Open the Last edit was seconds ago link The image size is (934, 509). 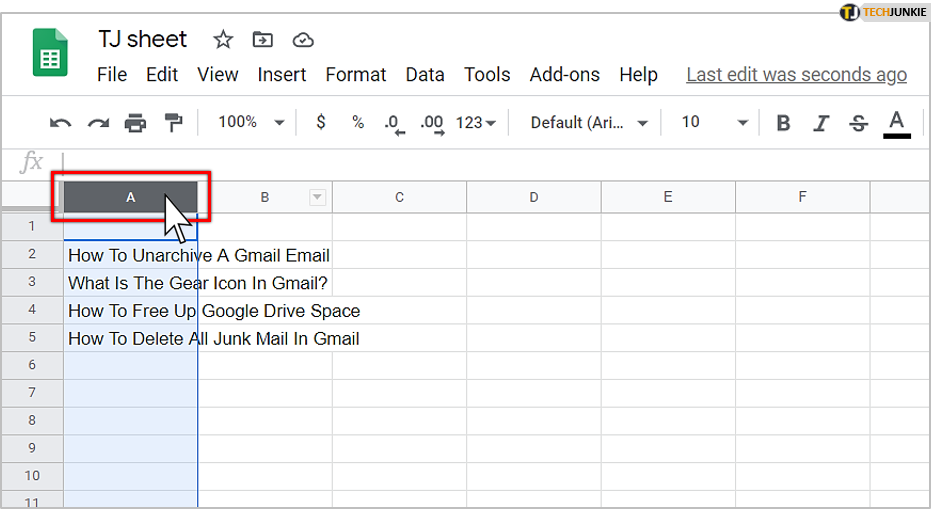click(x=796, y=75)
